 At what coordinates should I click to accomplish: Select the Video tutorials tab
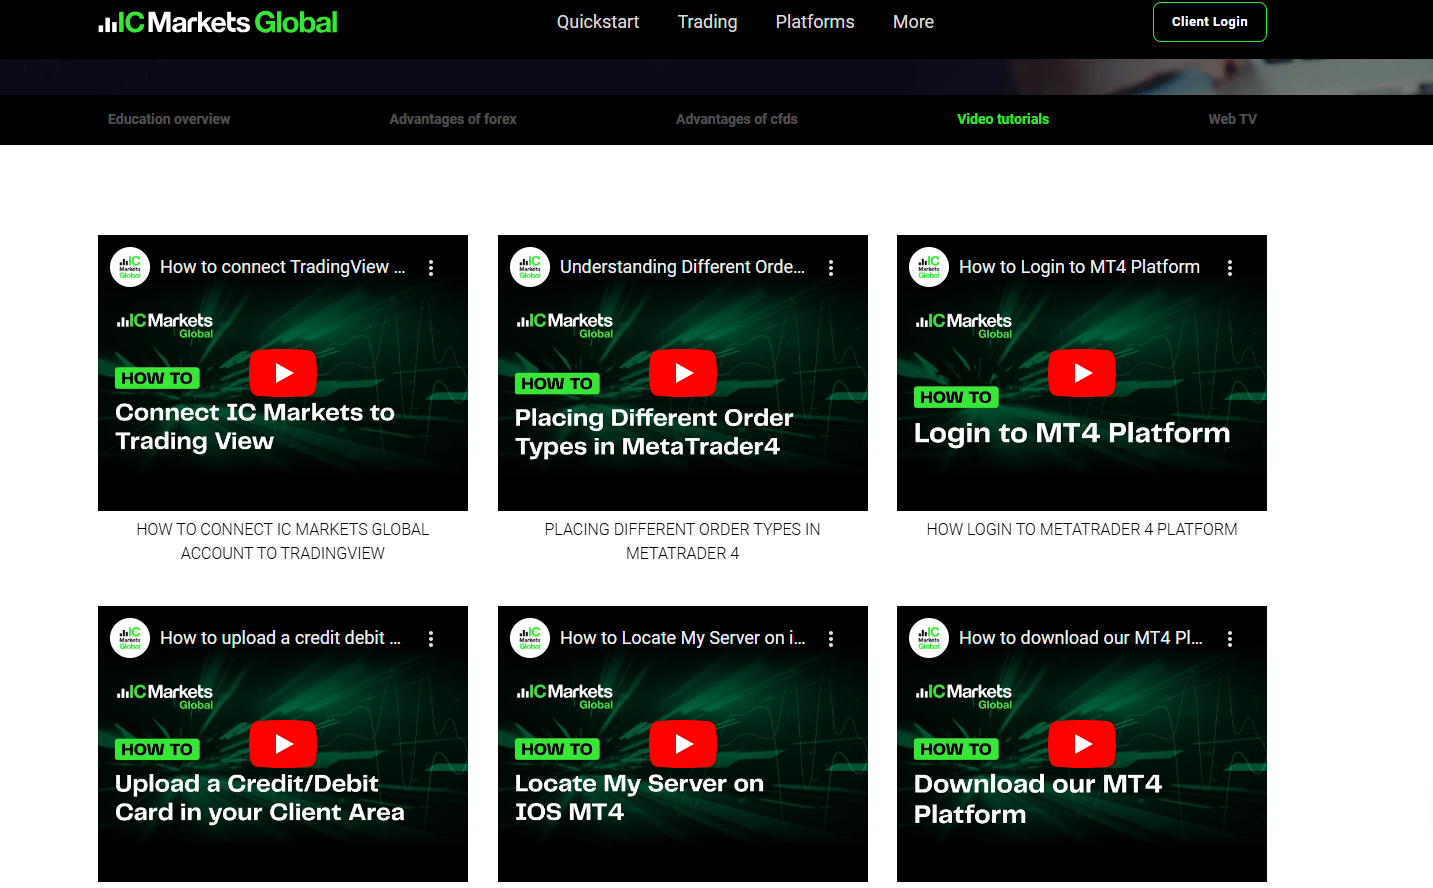tap(1003, 119)
